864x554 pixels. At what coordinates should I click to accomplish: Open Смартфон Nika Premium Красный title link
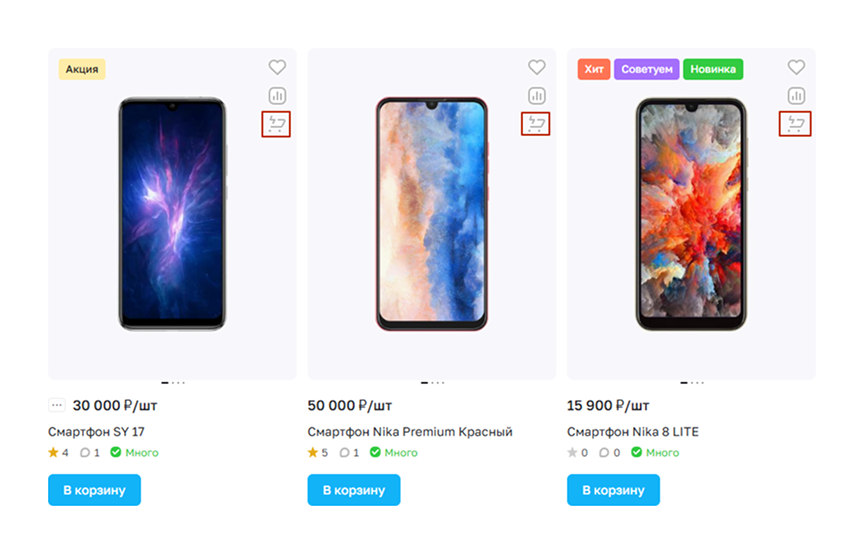[x=410, y=432]
